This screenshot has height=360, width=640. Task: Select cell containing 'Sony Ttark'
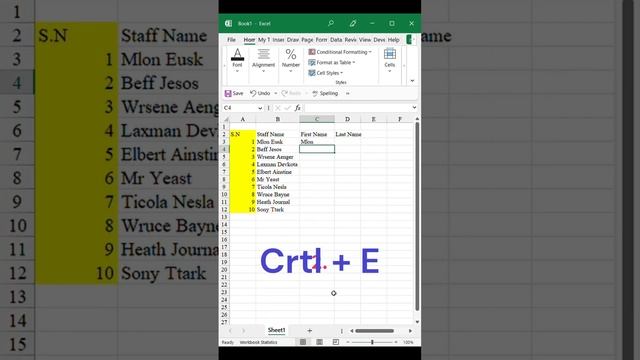point(277,209)
